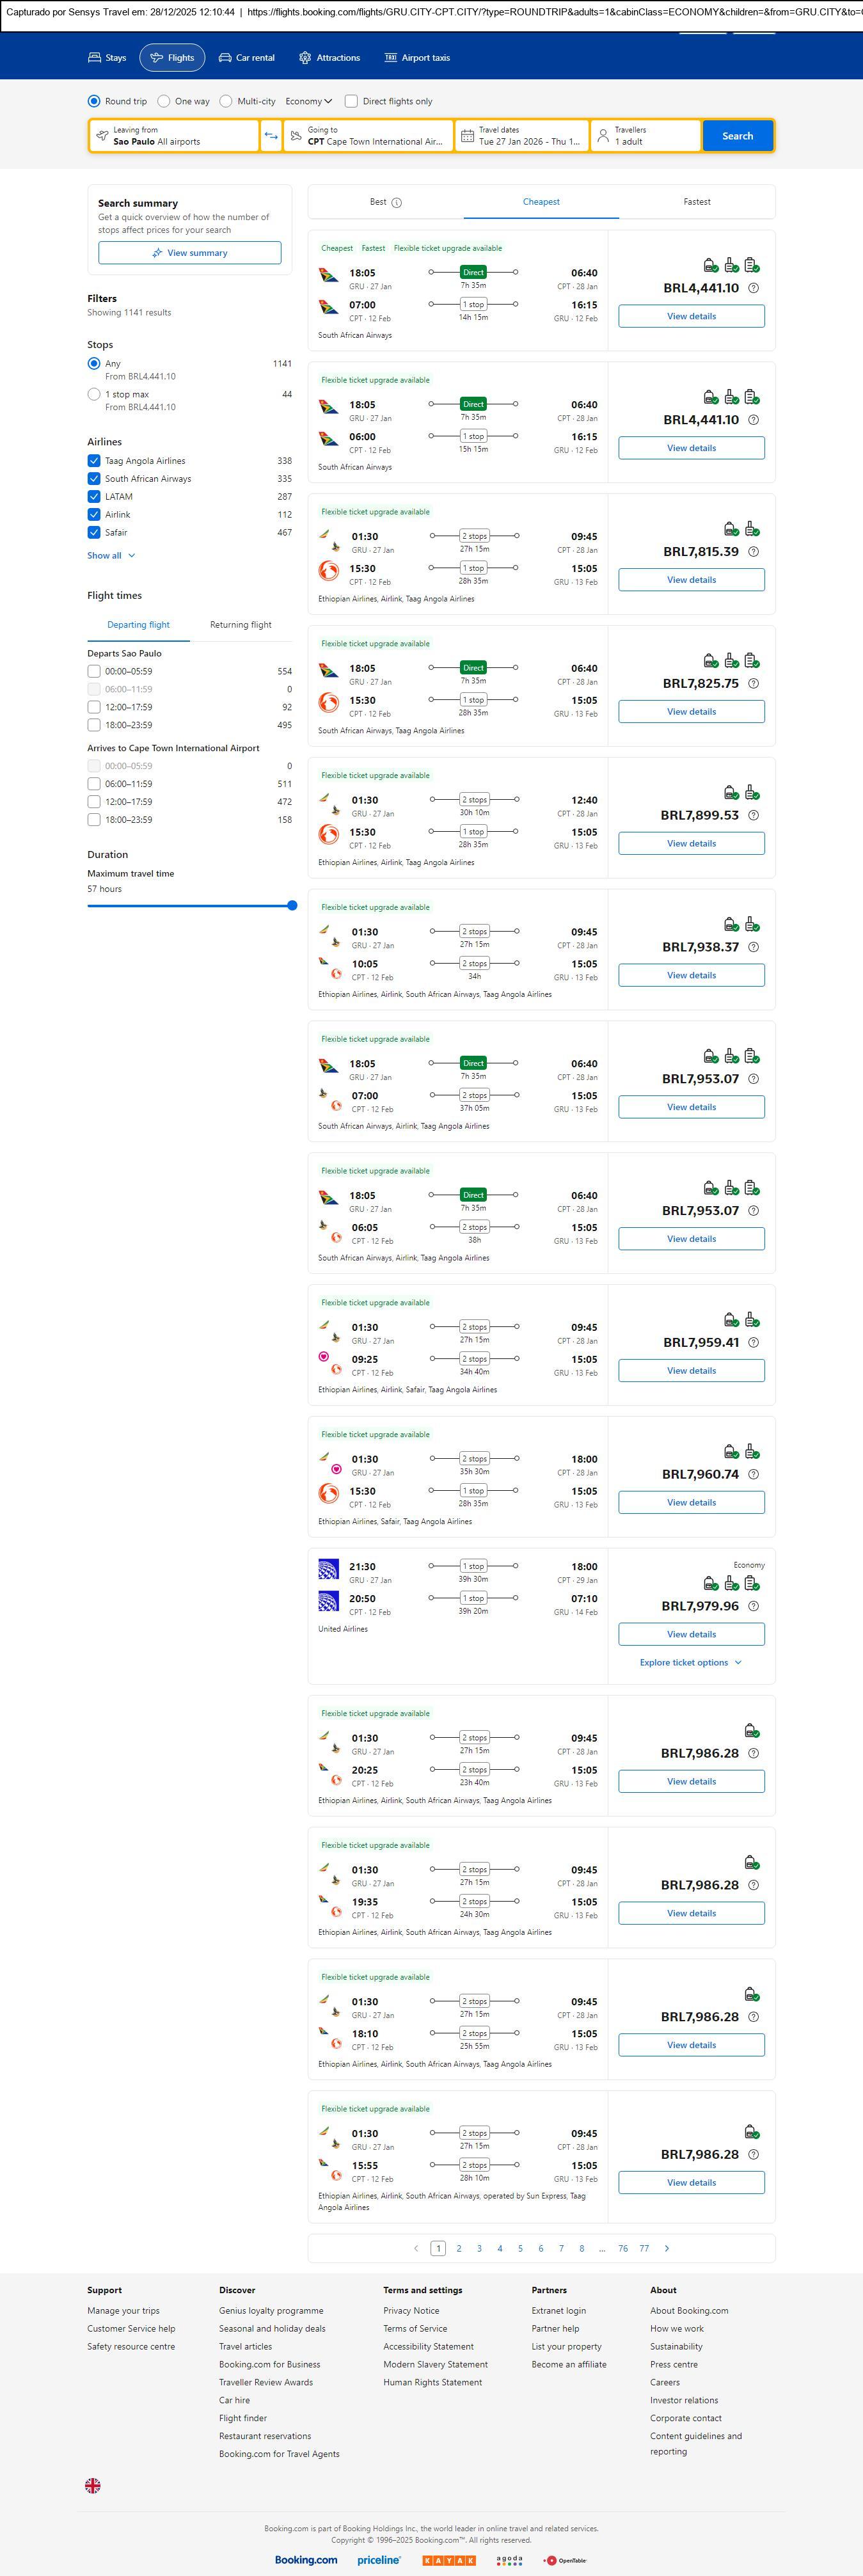Click the Attractions icon in top navigation
The image size is (863, 2576).
coord(305,58)
